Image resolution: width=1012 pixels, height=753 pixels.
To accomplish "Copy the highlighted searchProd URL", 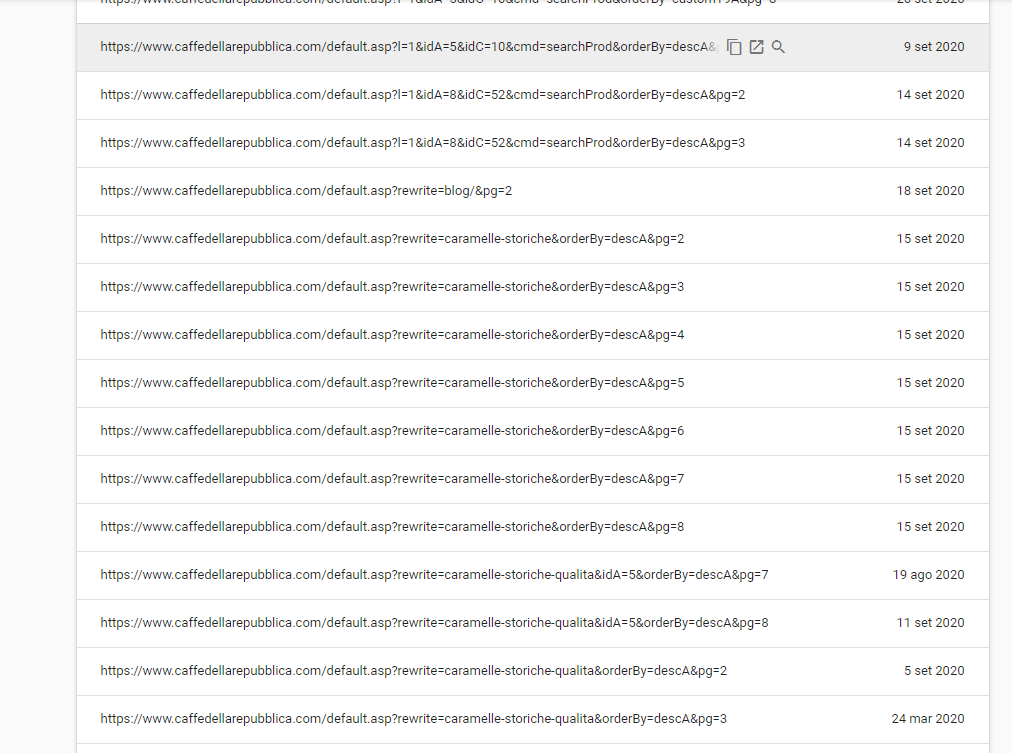I will tap(734, 47).
